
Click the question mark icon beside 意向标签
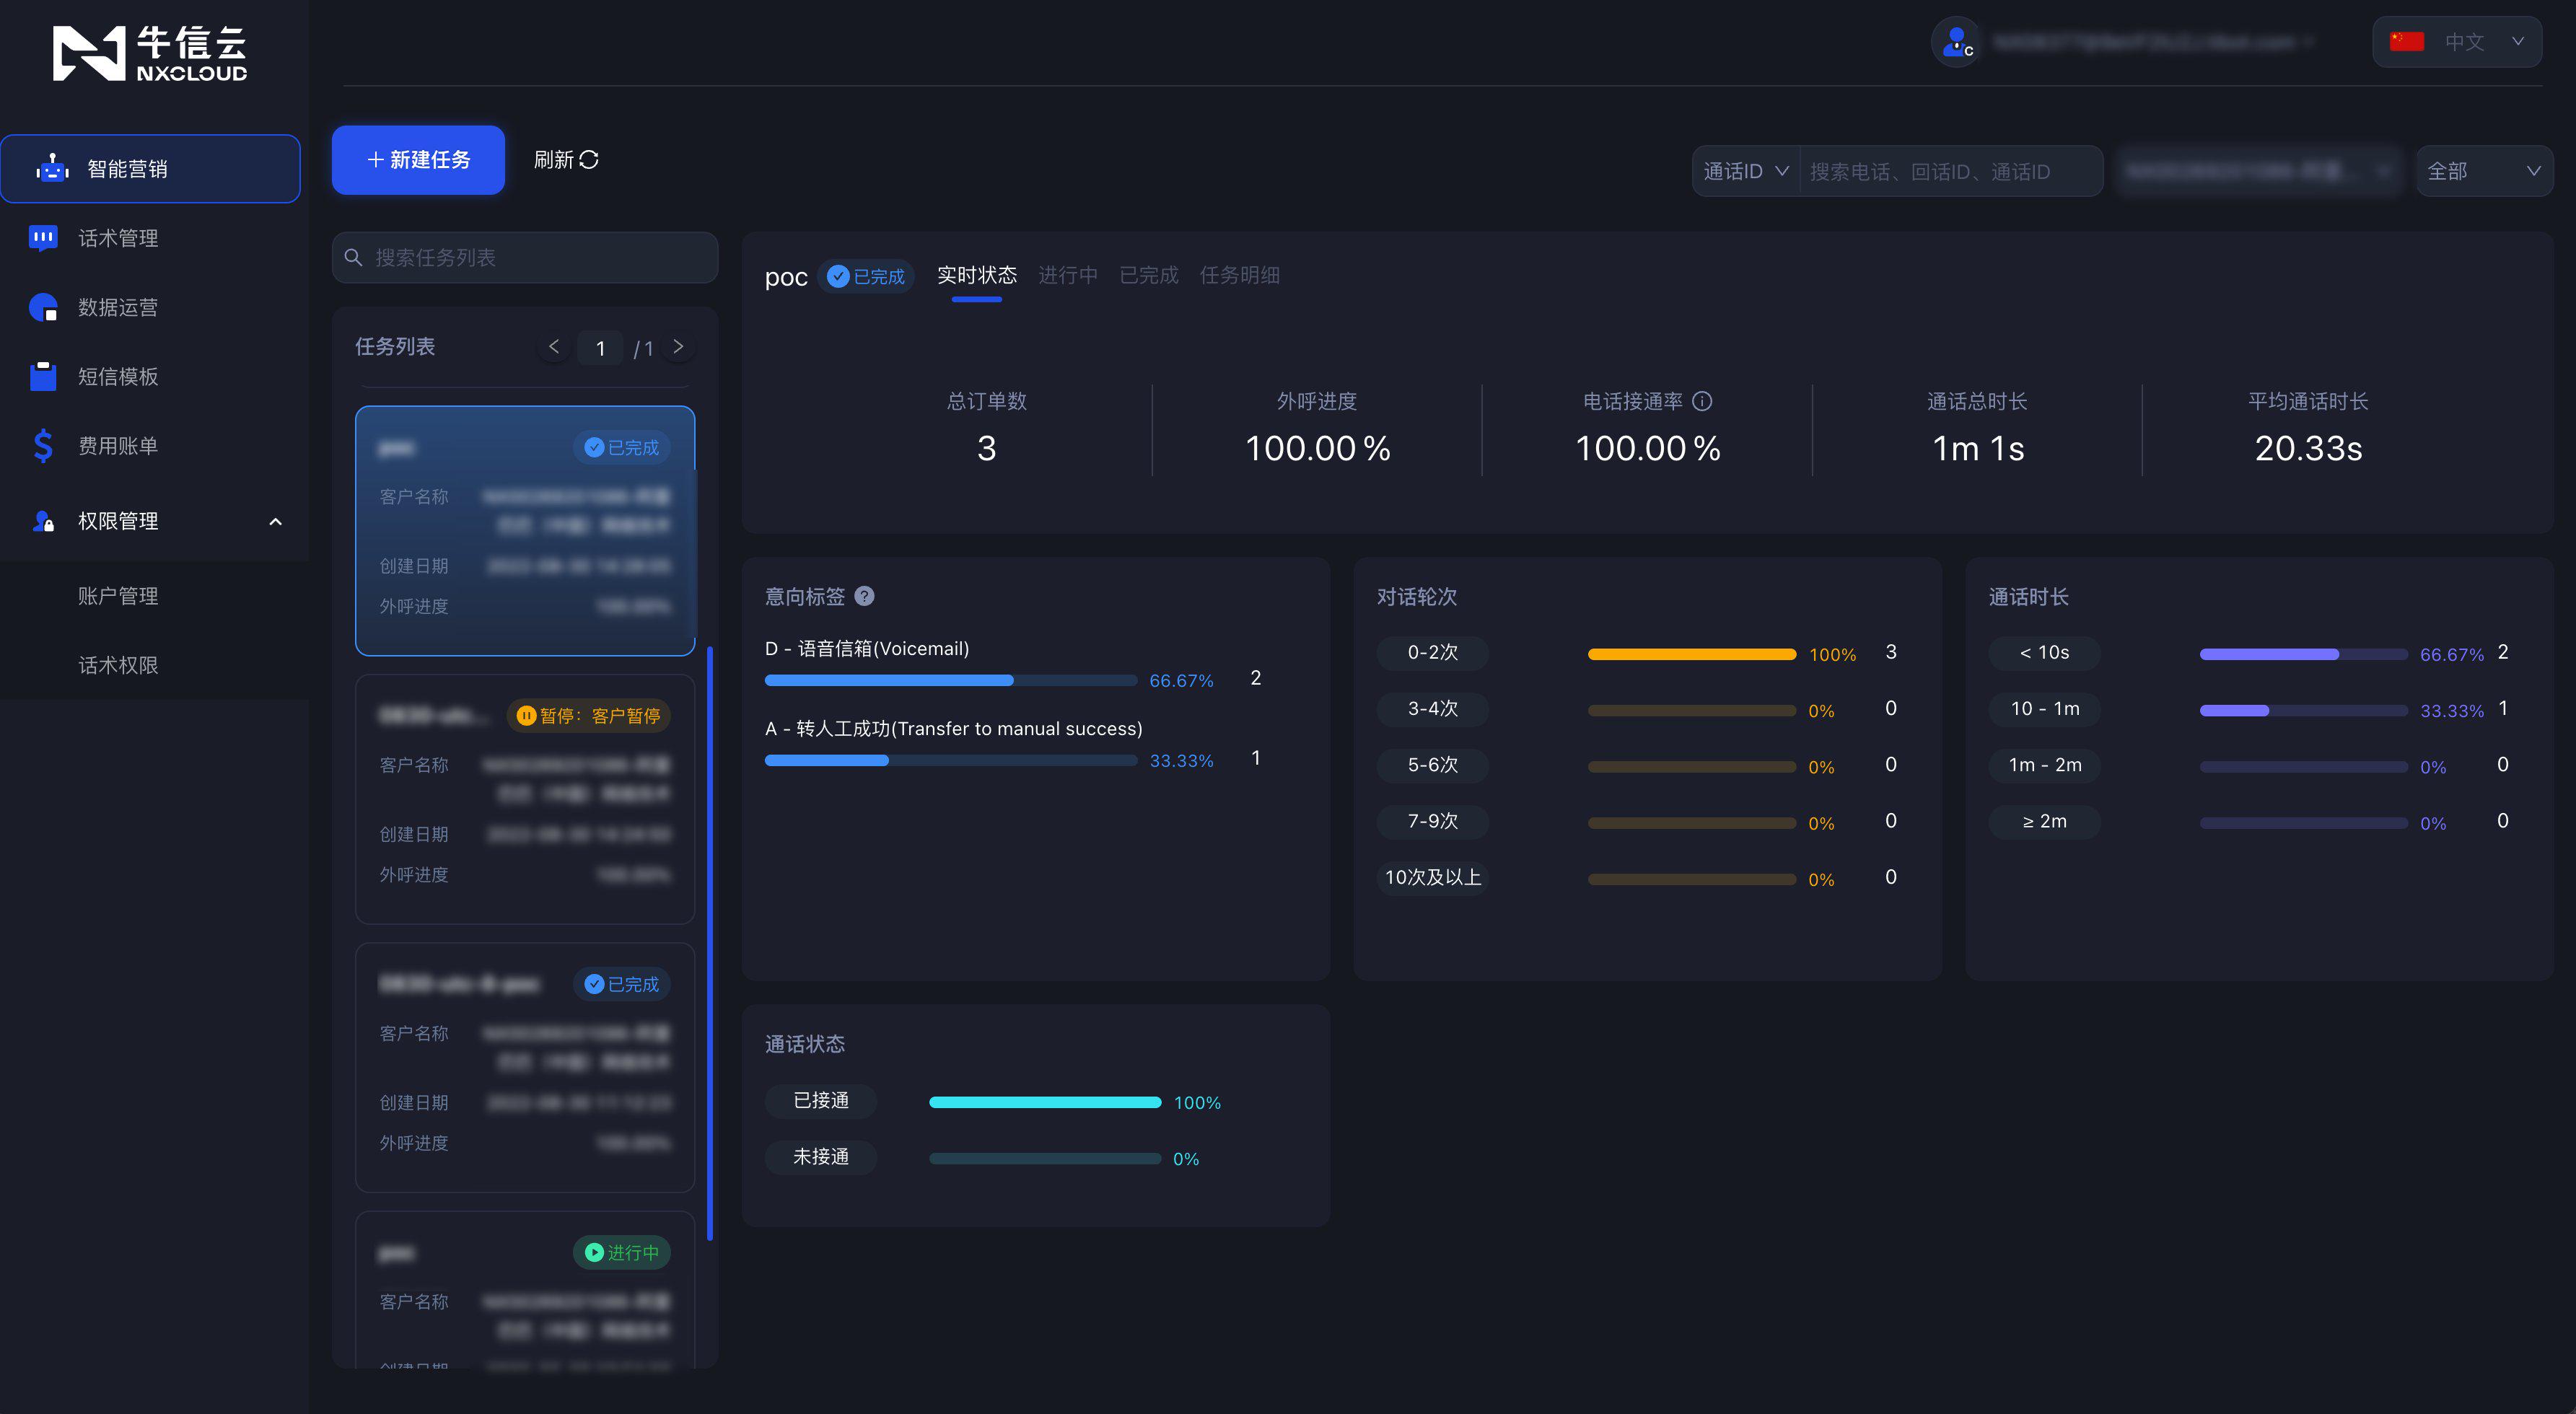pyautogui.click(x=865, y=596)
